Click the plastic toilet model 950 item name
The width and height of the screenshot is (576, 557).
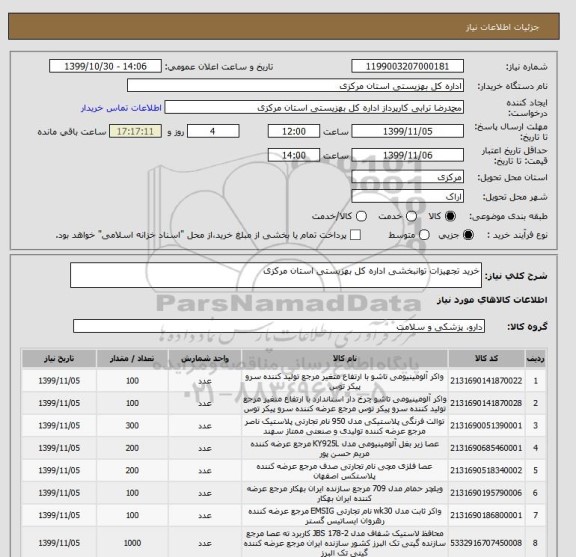(x=345, y=426)
